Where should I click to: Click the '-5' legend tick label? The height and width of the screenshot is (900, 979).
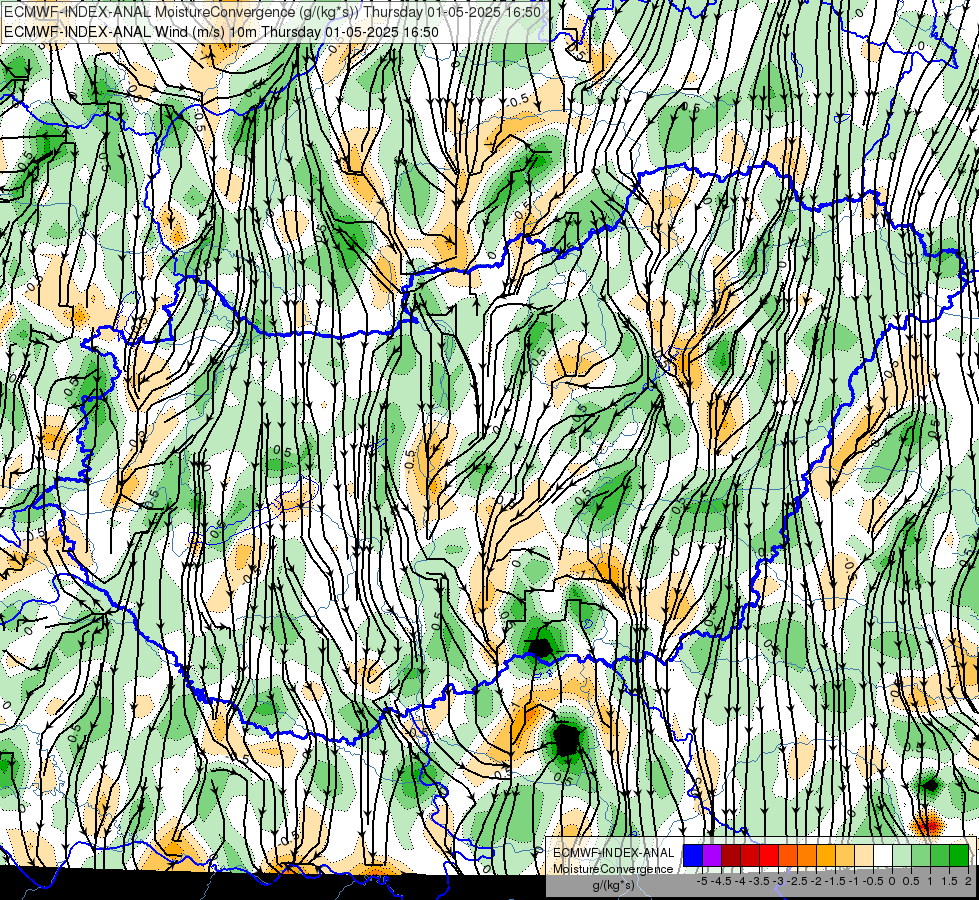(x=702, y=881)
